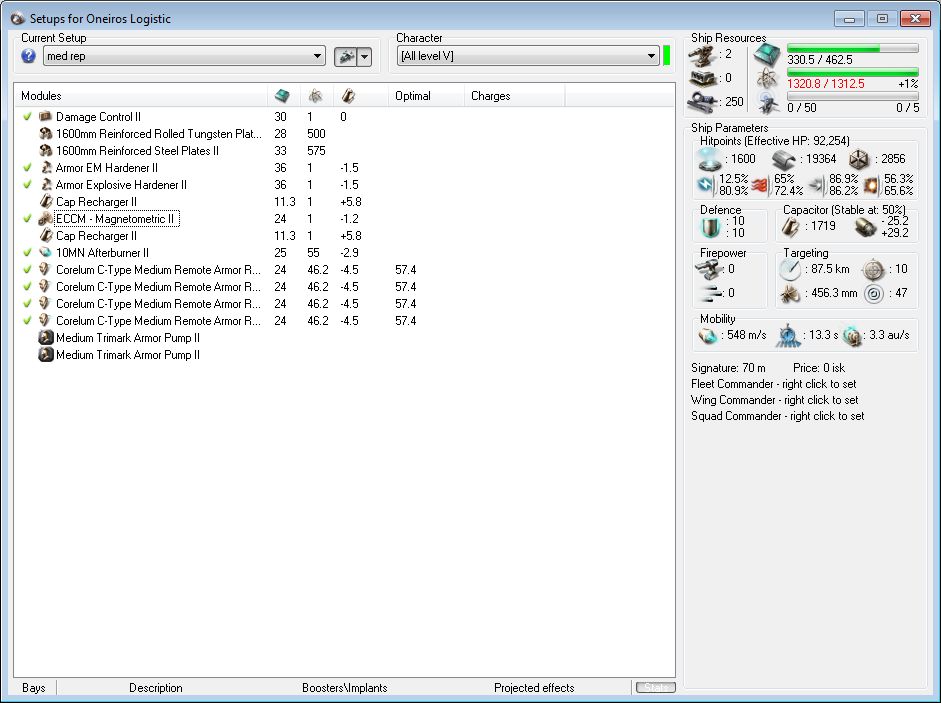The height and width of the screenshot is (703, 941).
Task: Open the Bays tab
Action: pos(34,688)
